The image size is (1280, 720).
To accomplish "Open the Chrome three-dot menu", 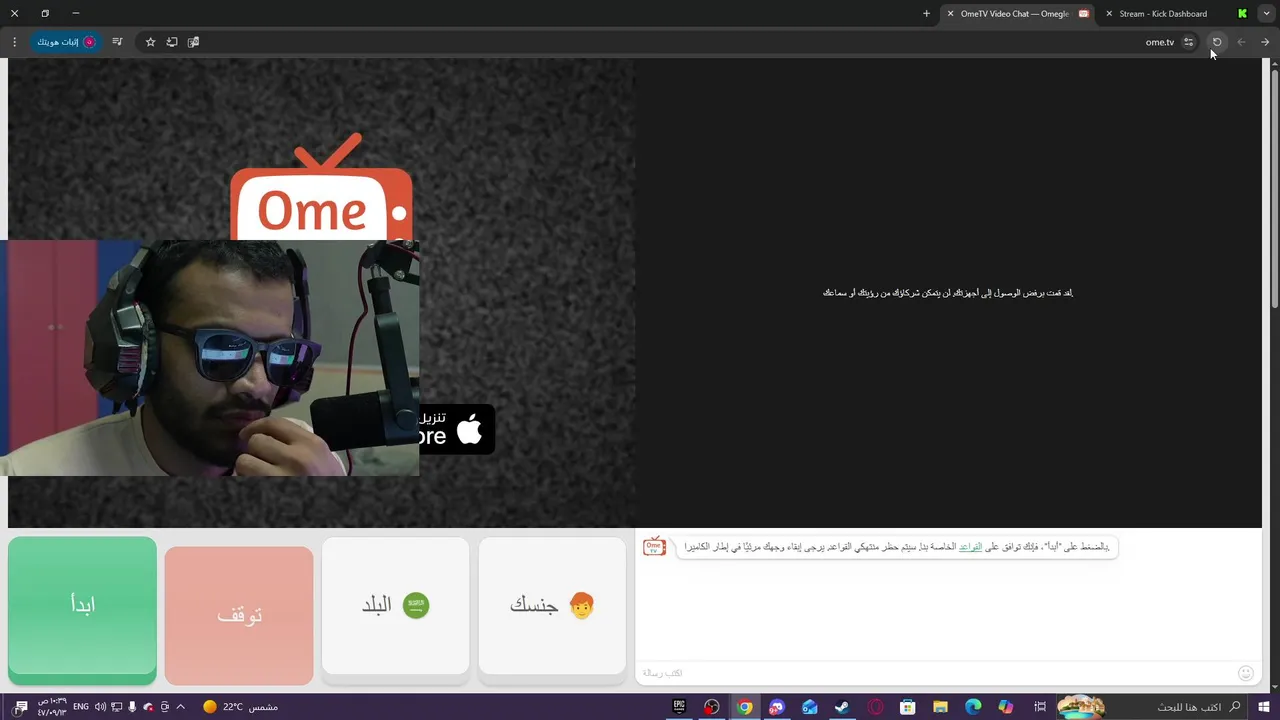I will point(14,42).
